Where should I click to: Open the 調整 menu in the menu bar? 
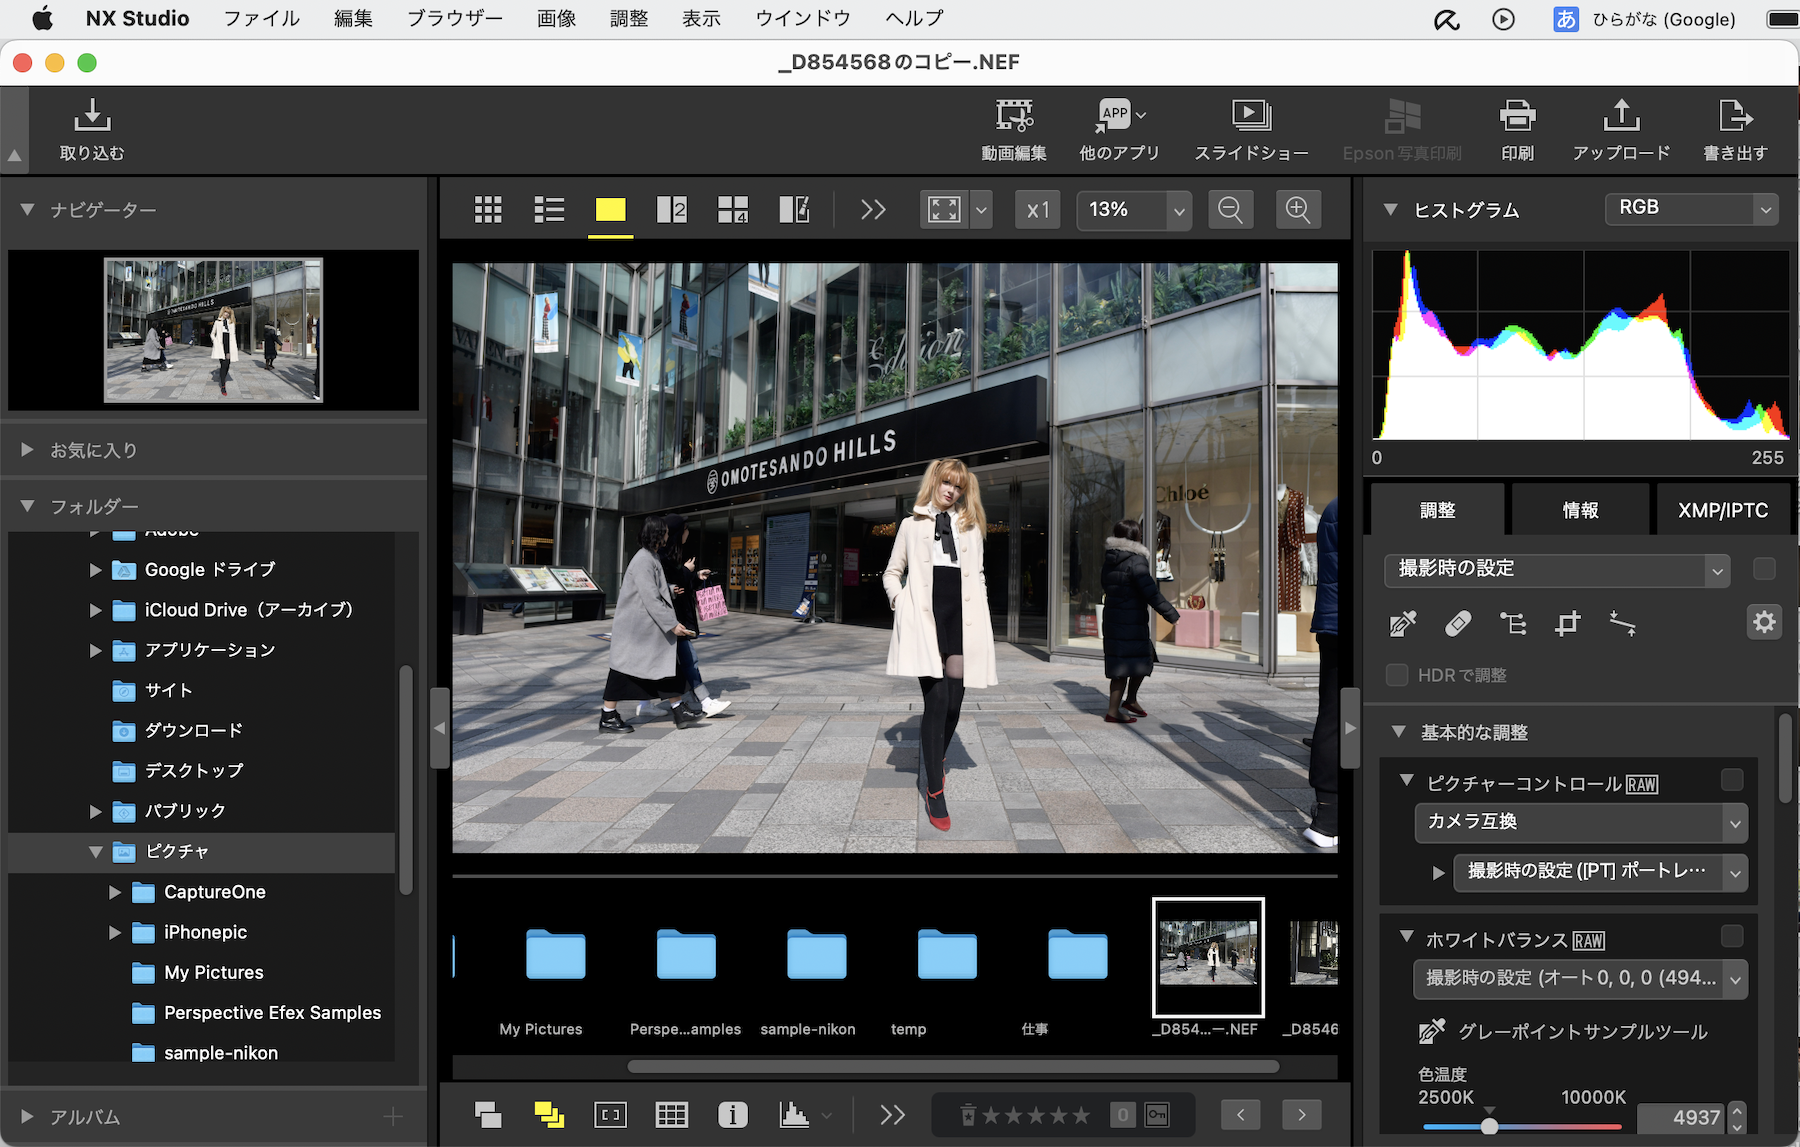click(628, 17)
